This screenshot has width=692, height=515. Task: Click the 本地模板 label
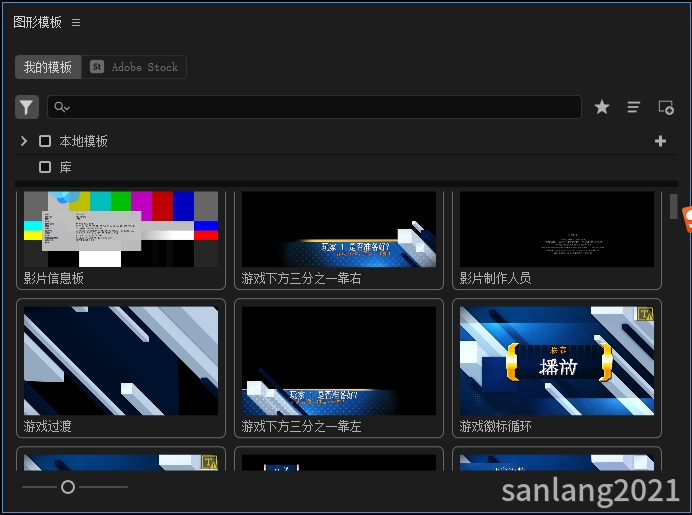coord(83,141)
